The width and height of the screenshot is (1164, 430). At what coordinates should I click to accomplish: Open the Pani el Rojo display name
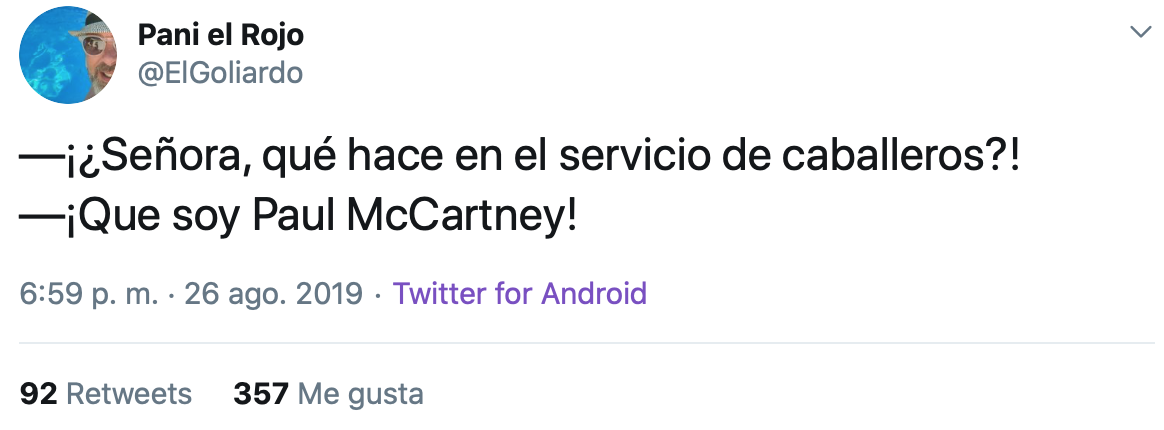tap(220, 35)
